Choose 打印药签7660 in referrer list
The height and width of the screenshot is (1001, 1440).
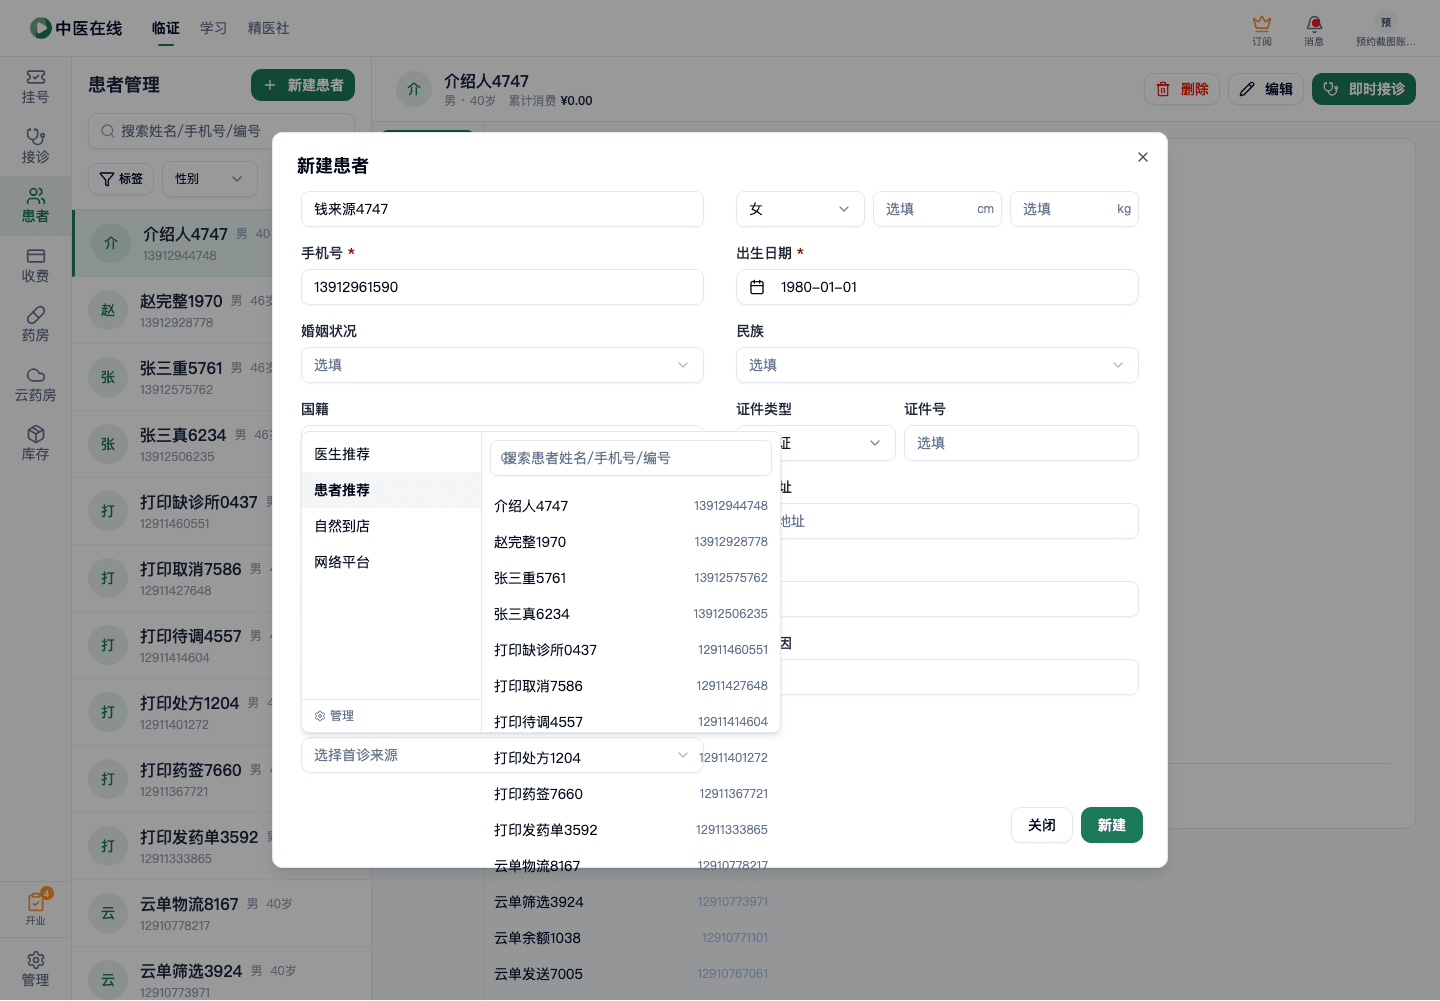631,794
